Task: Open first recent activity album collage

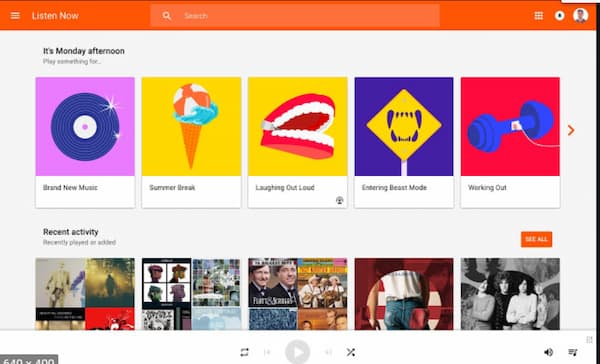Action: 85,294
